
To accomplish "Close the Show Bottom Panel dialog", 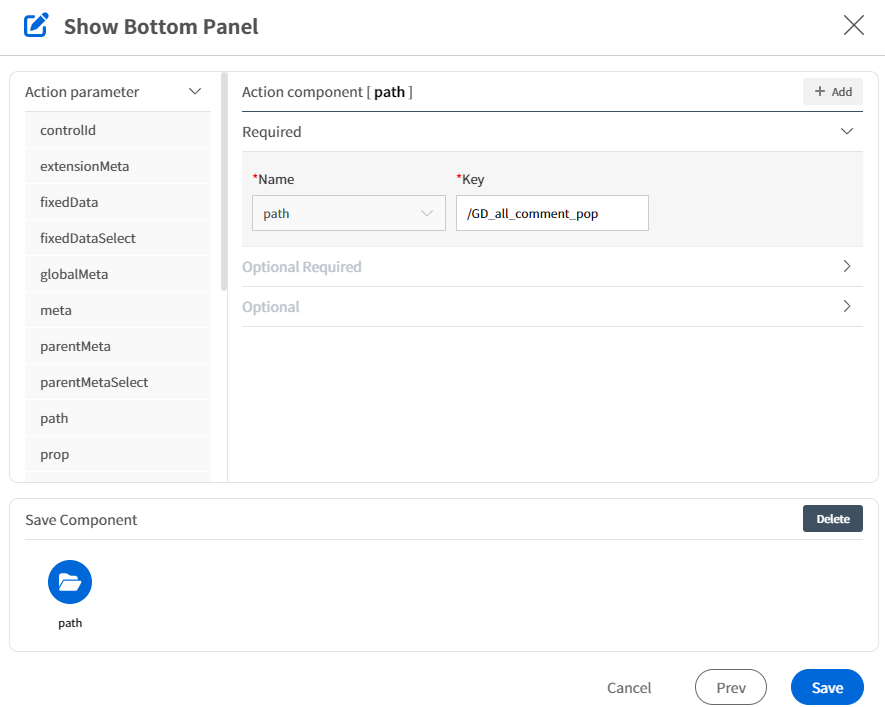I will pos(853,25).
